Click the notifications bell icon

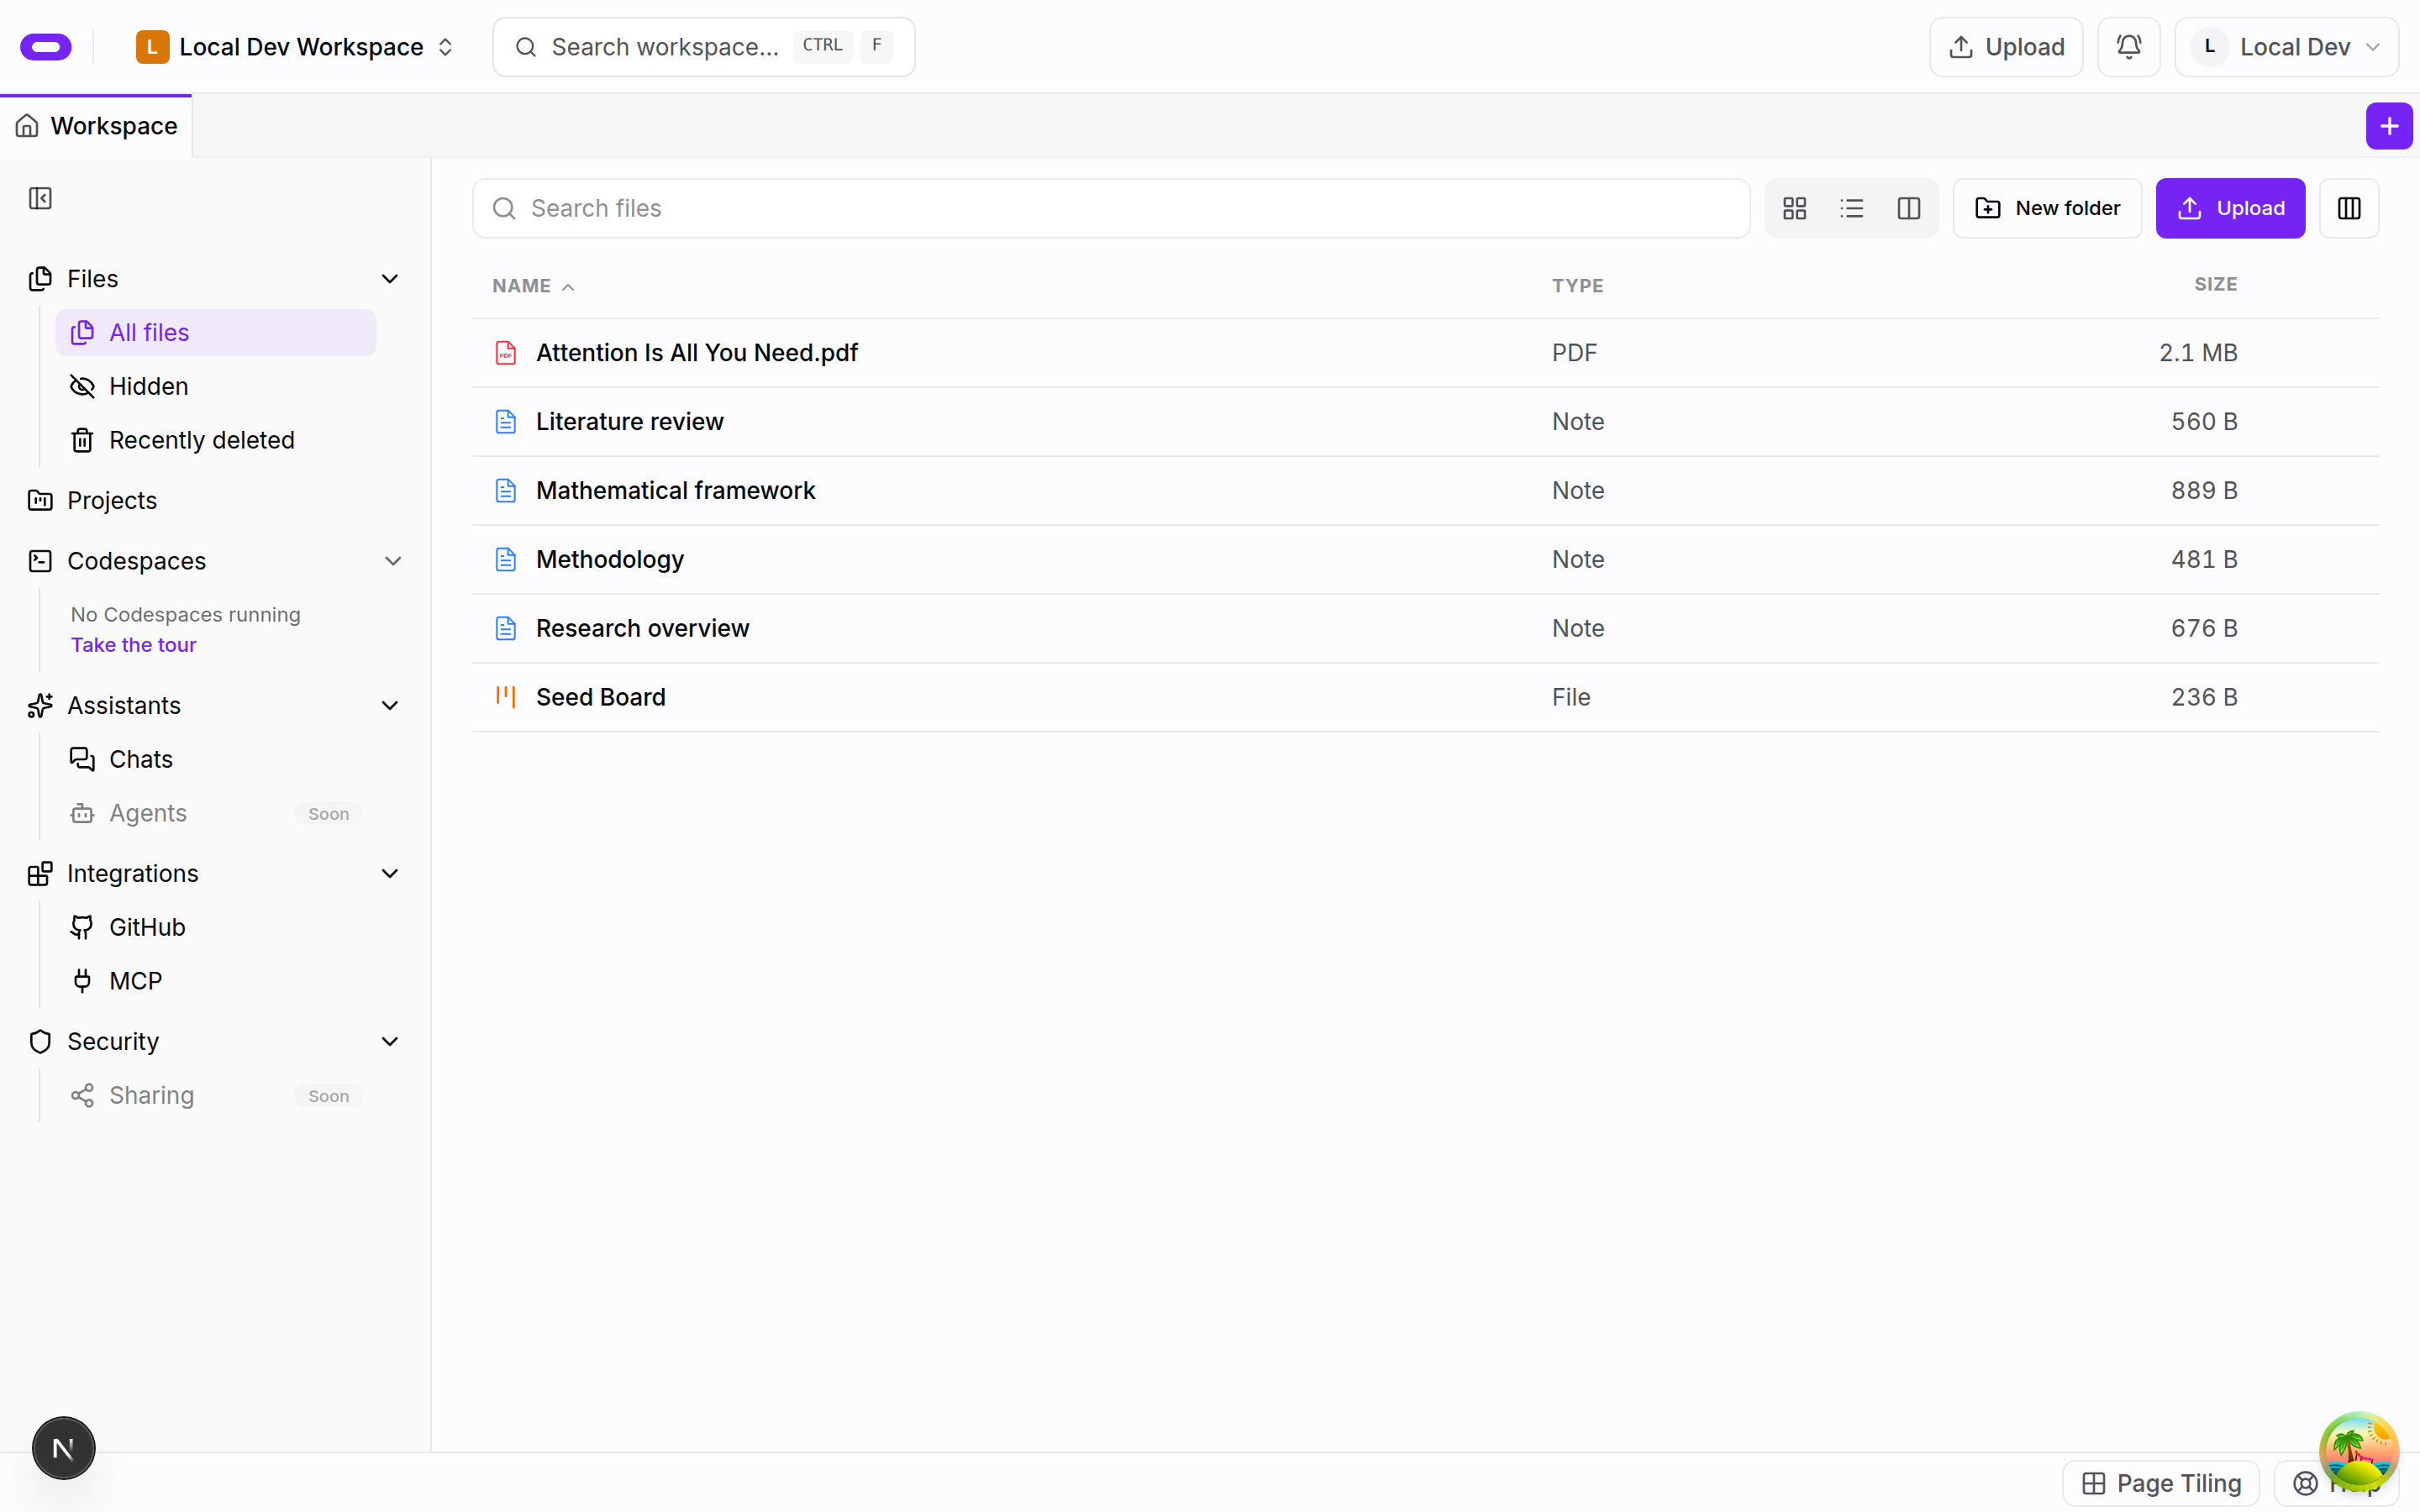[2128, 47]
